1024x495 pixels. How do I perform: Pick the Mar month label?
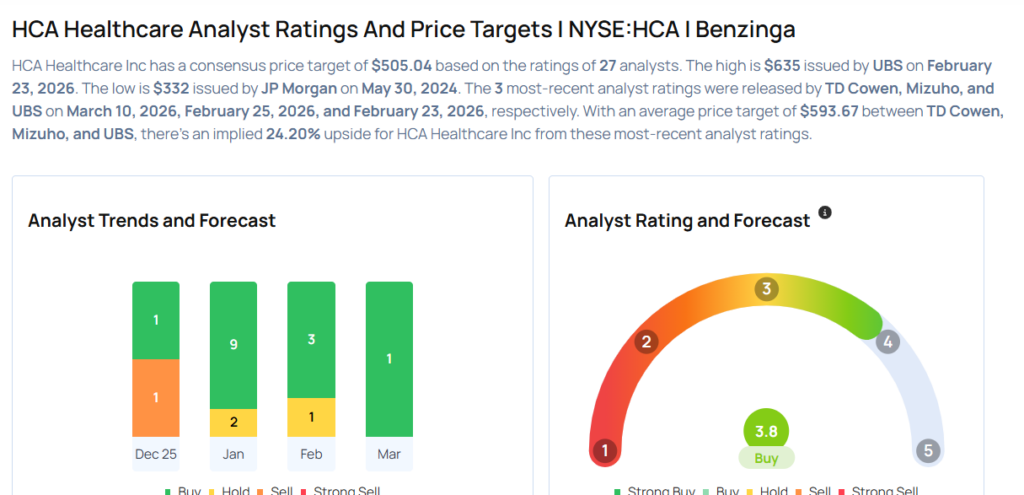[389, 454]
